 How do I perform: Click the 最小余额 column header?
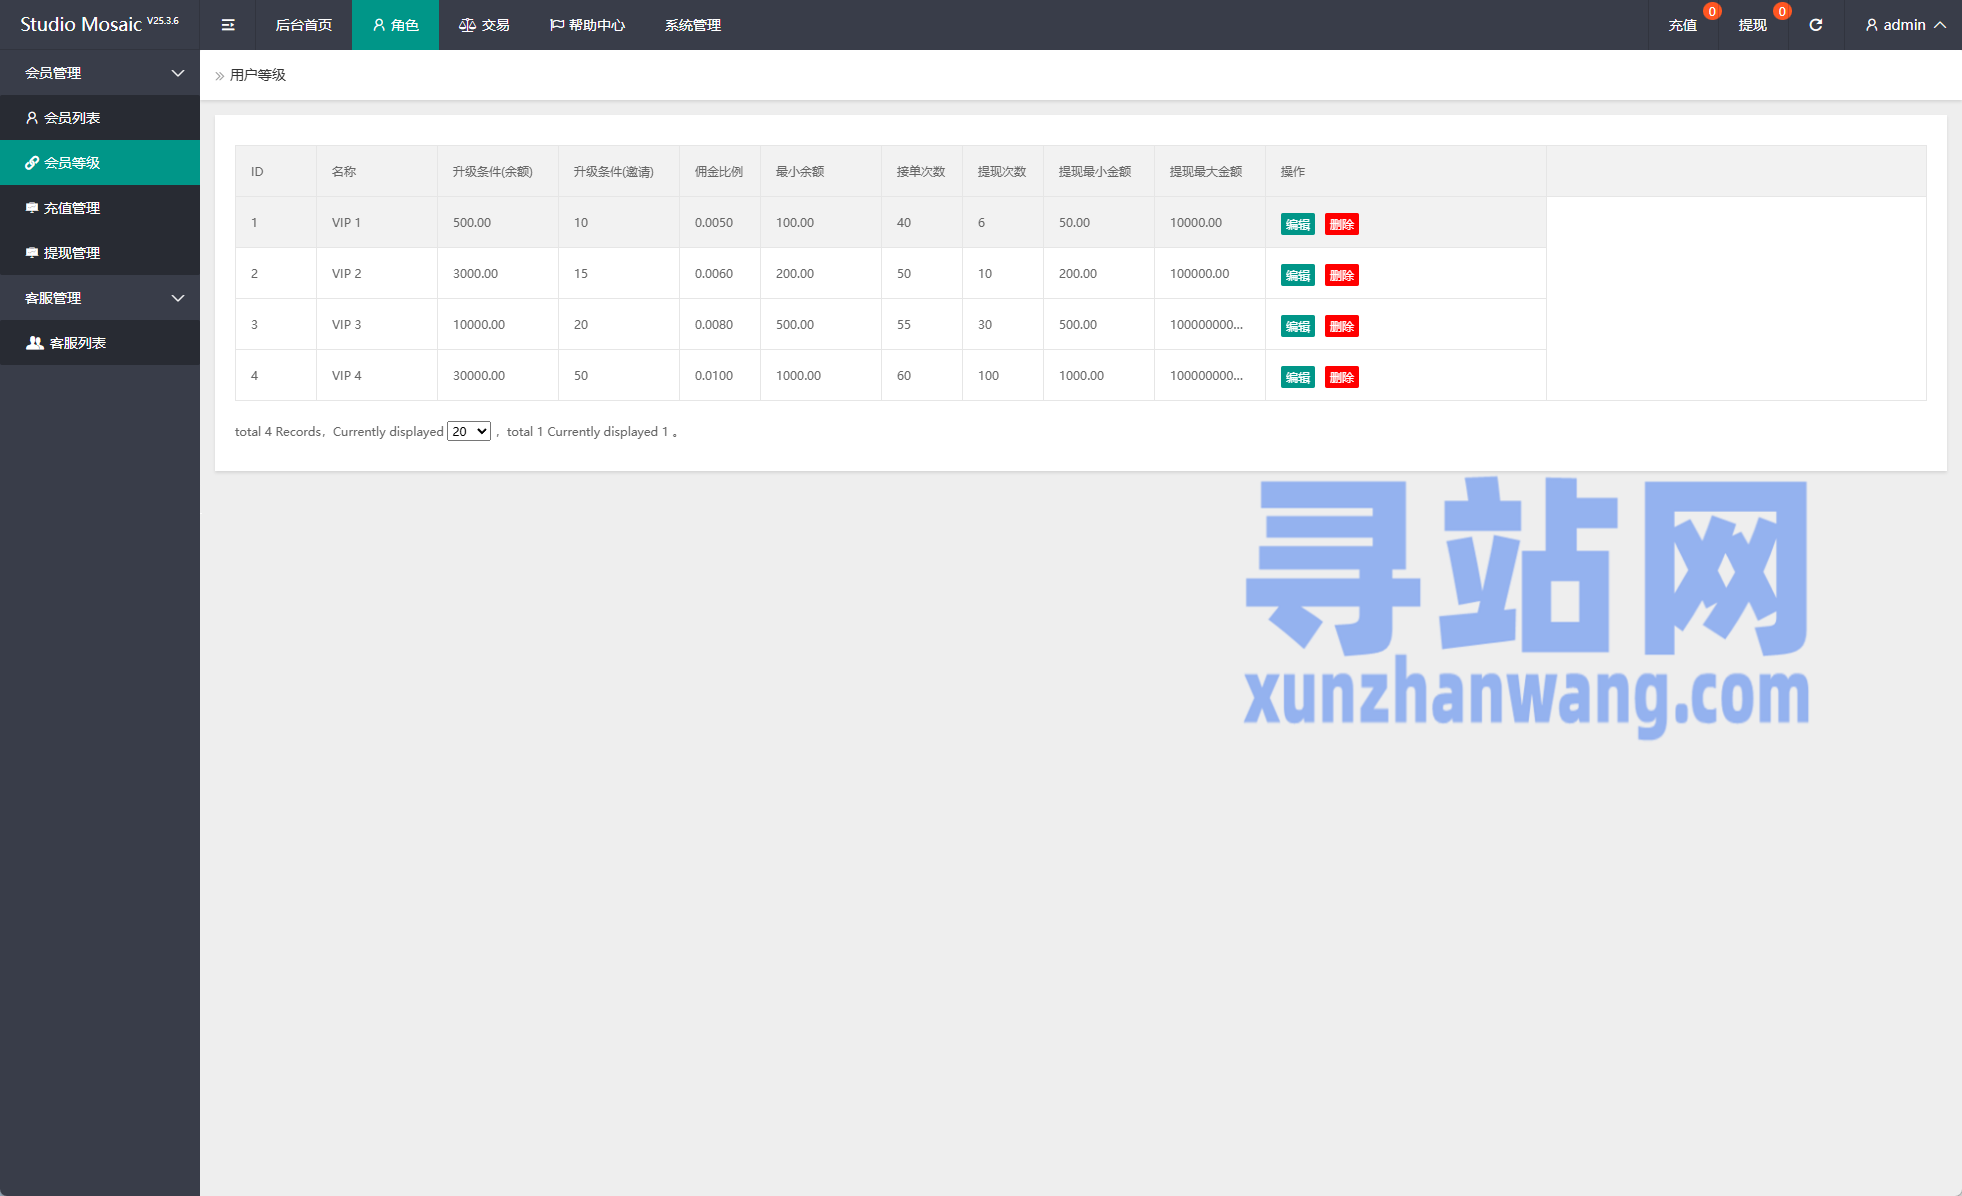(x=821, y=171)
